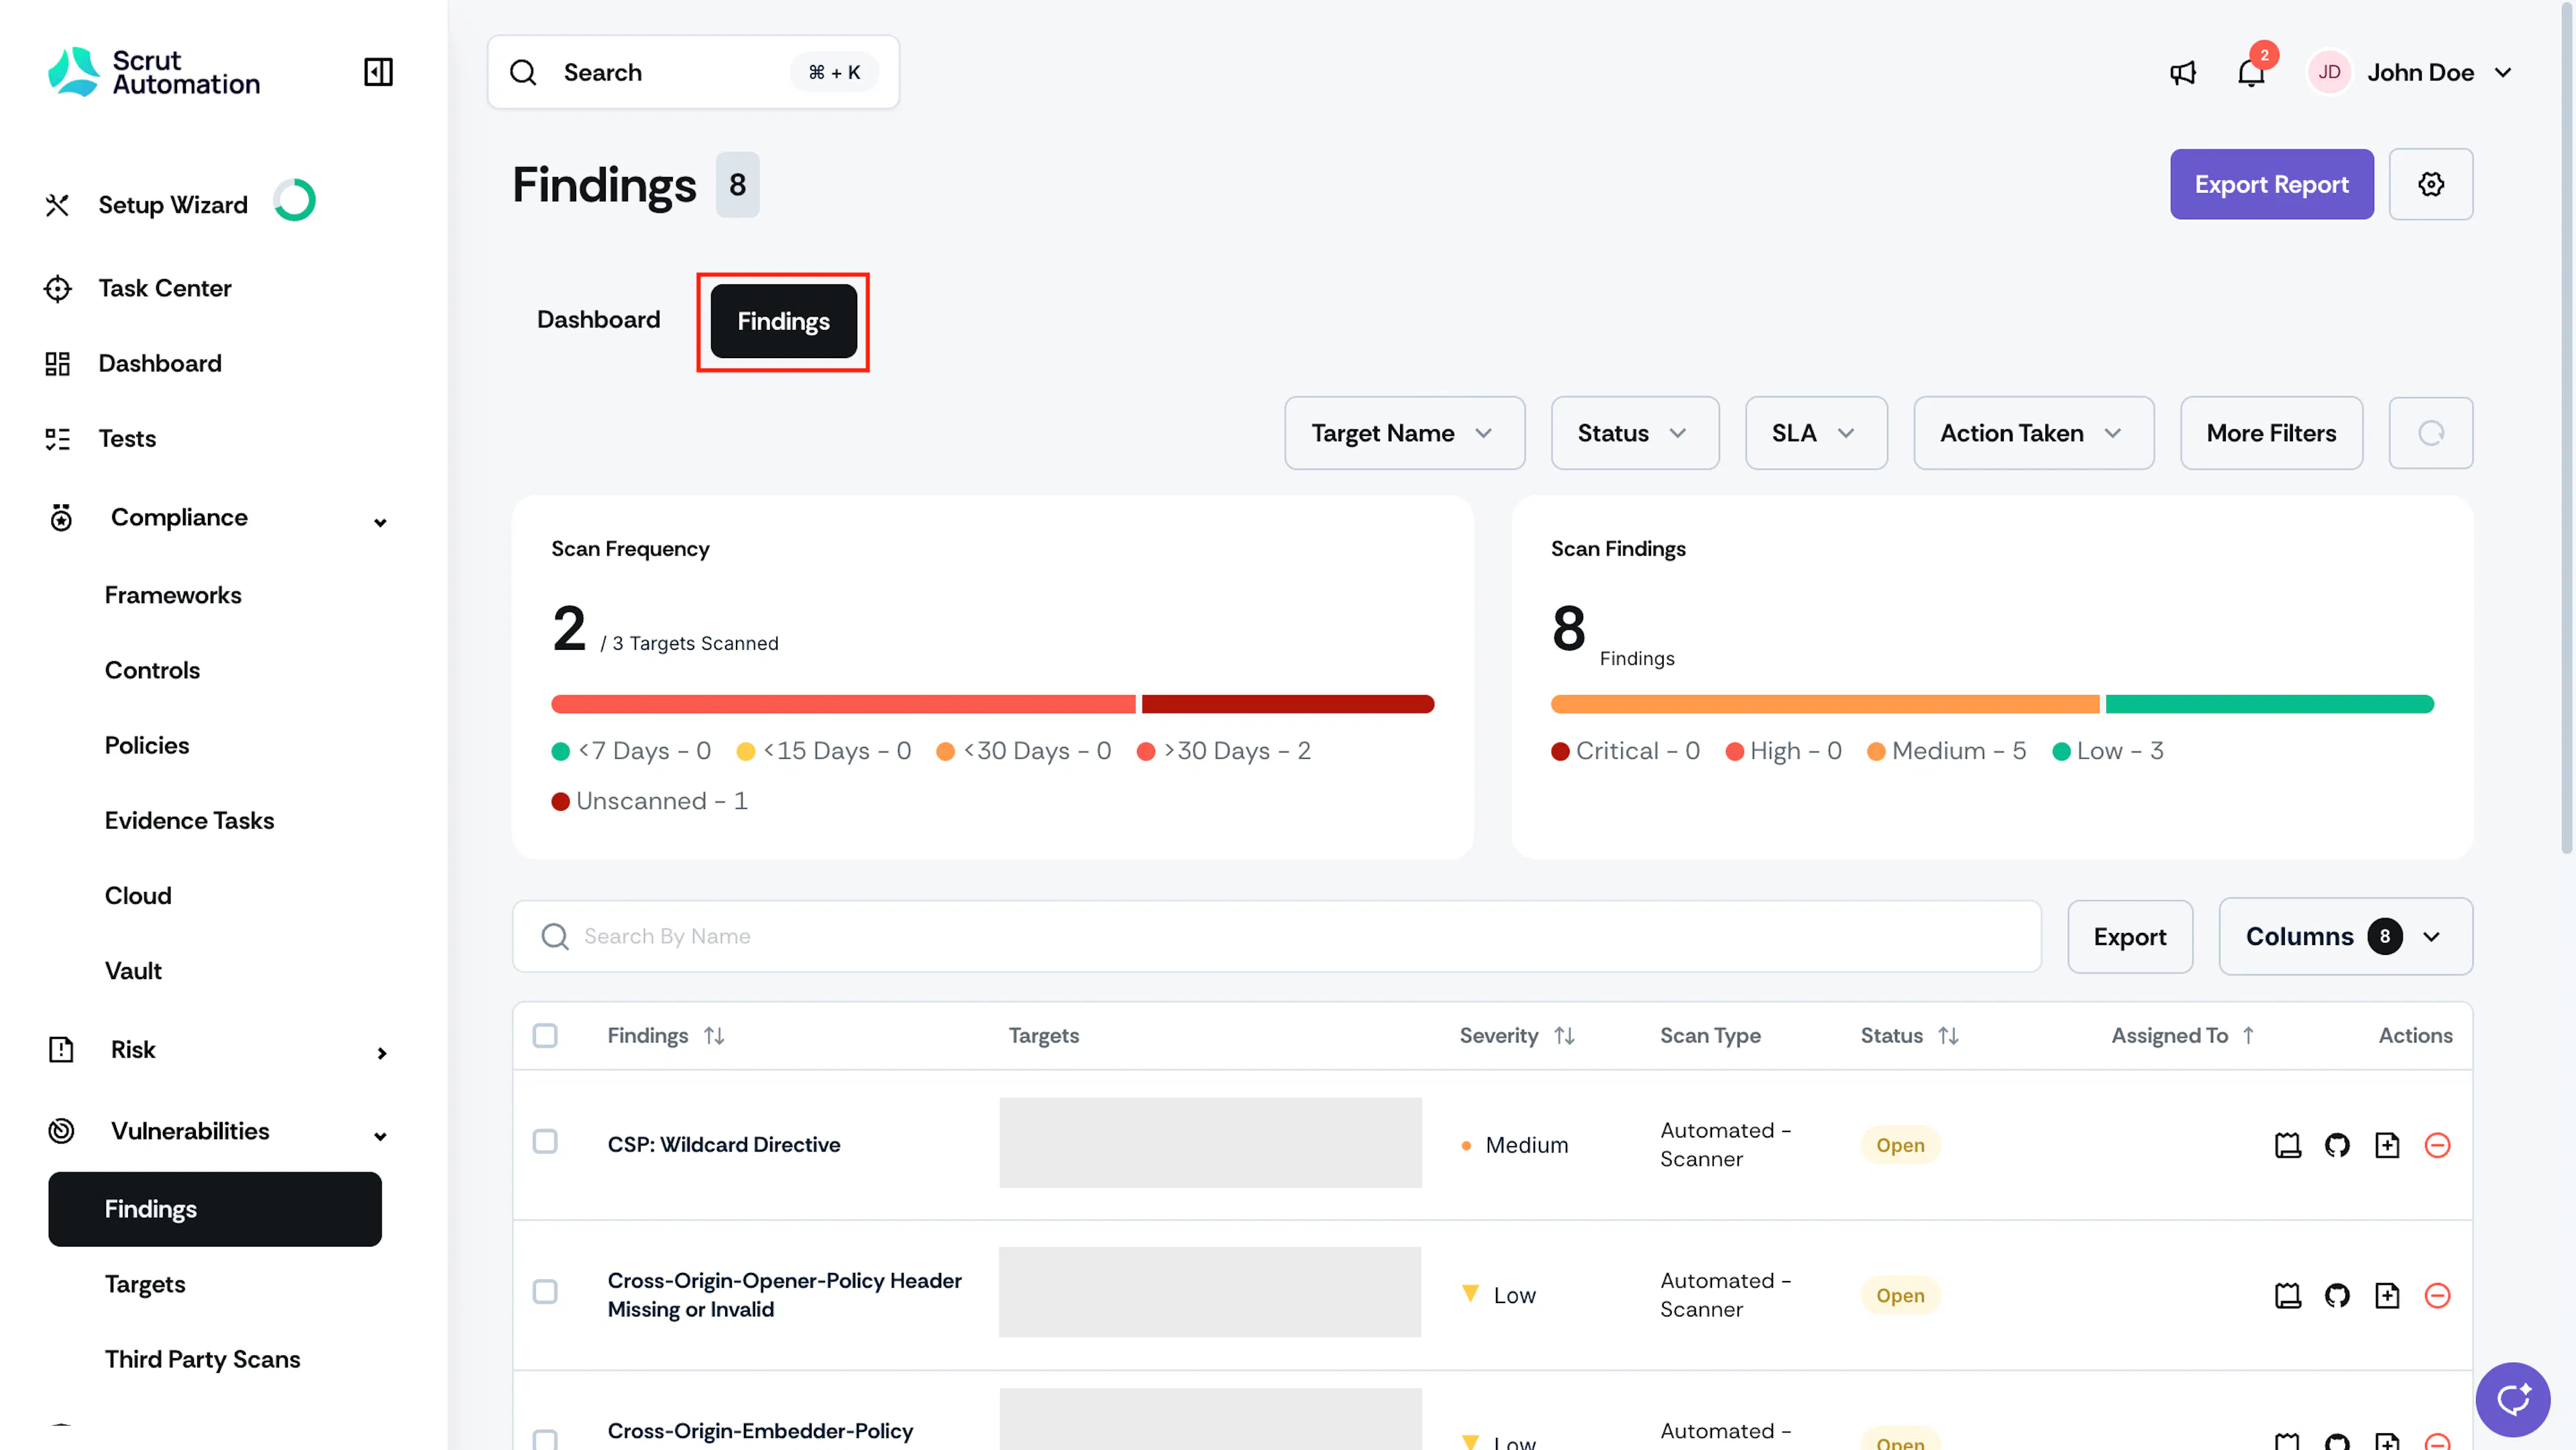The width and height of the screenshot is (2576, 1450).
Task: Sort by Assigned To arrow
Action: click(x=2248, y=1036)
